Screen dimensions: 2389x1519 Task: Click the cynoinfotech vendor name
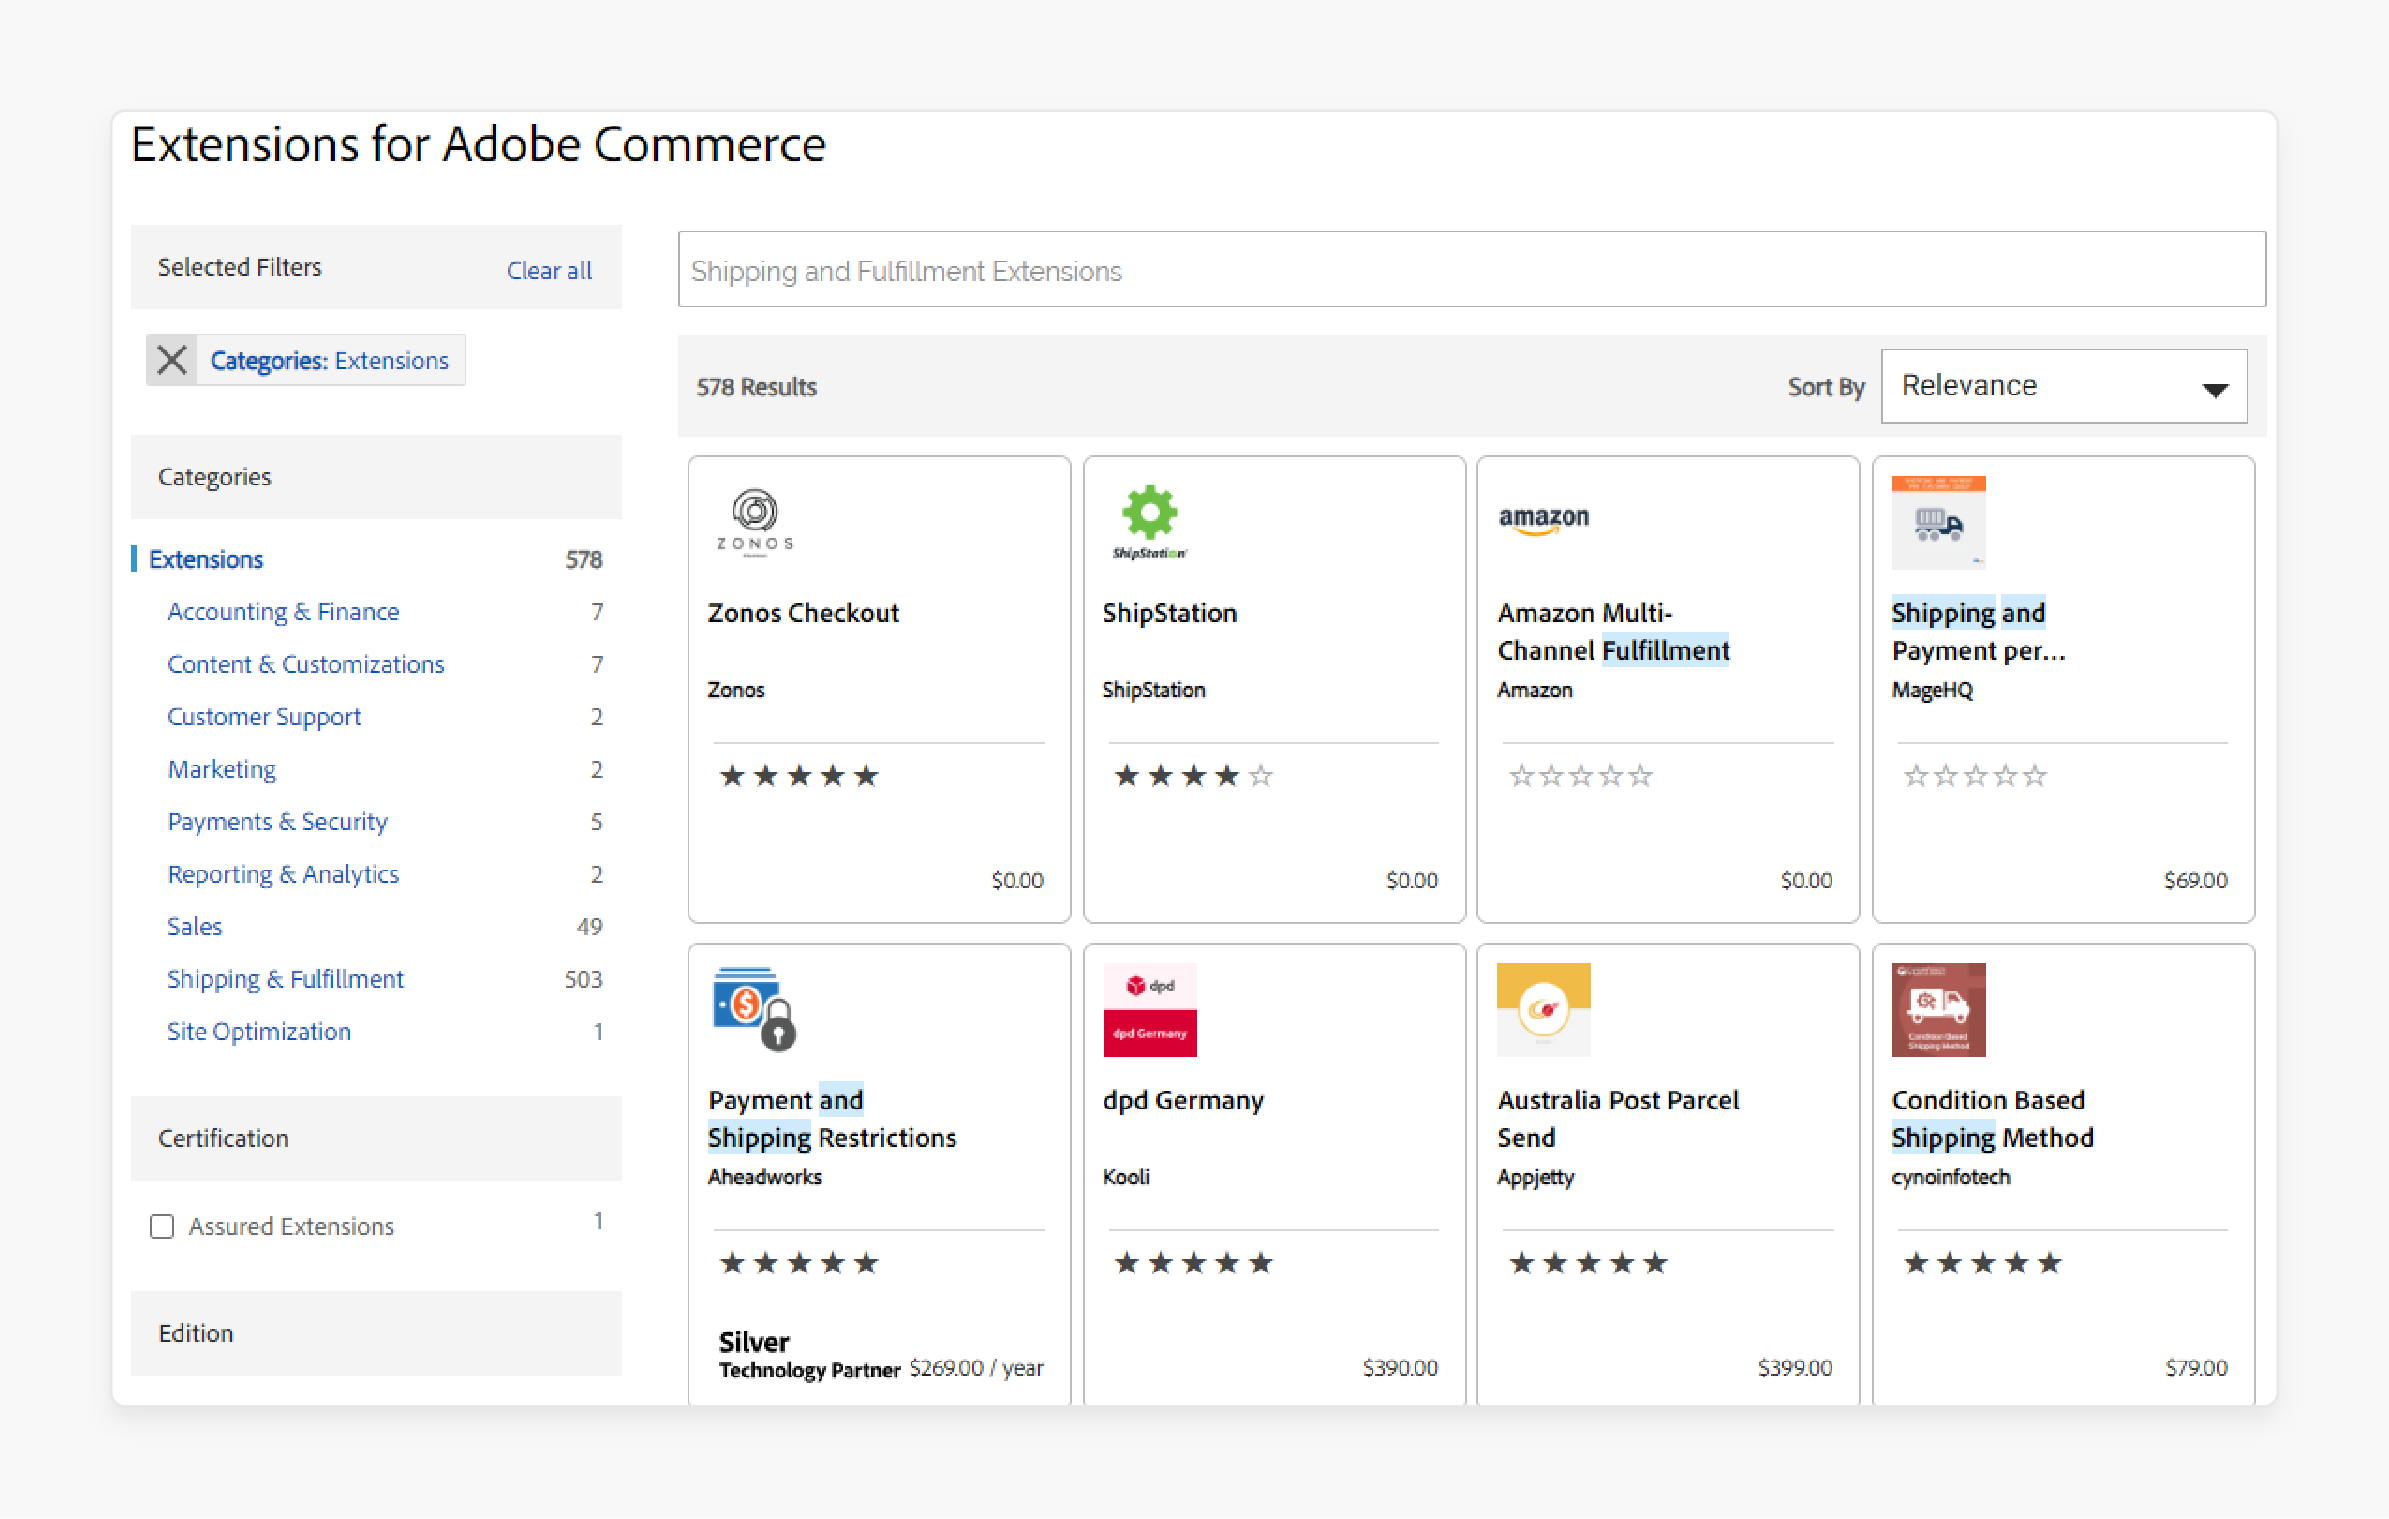(1950, 1177)
